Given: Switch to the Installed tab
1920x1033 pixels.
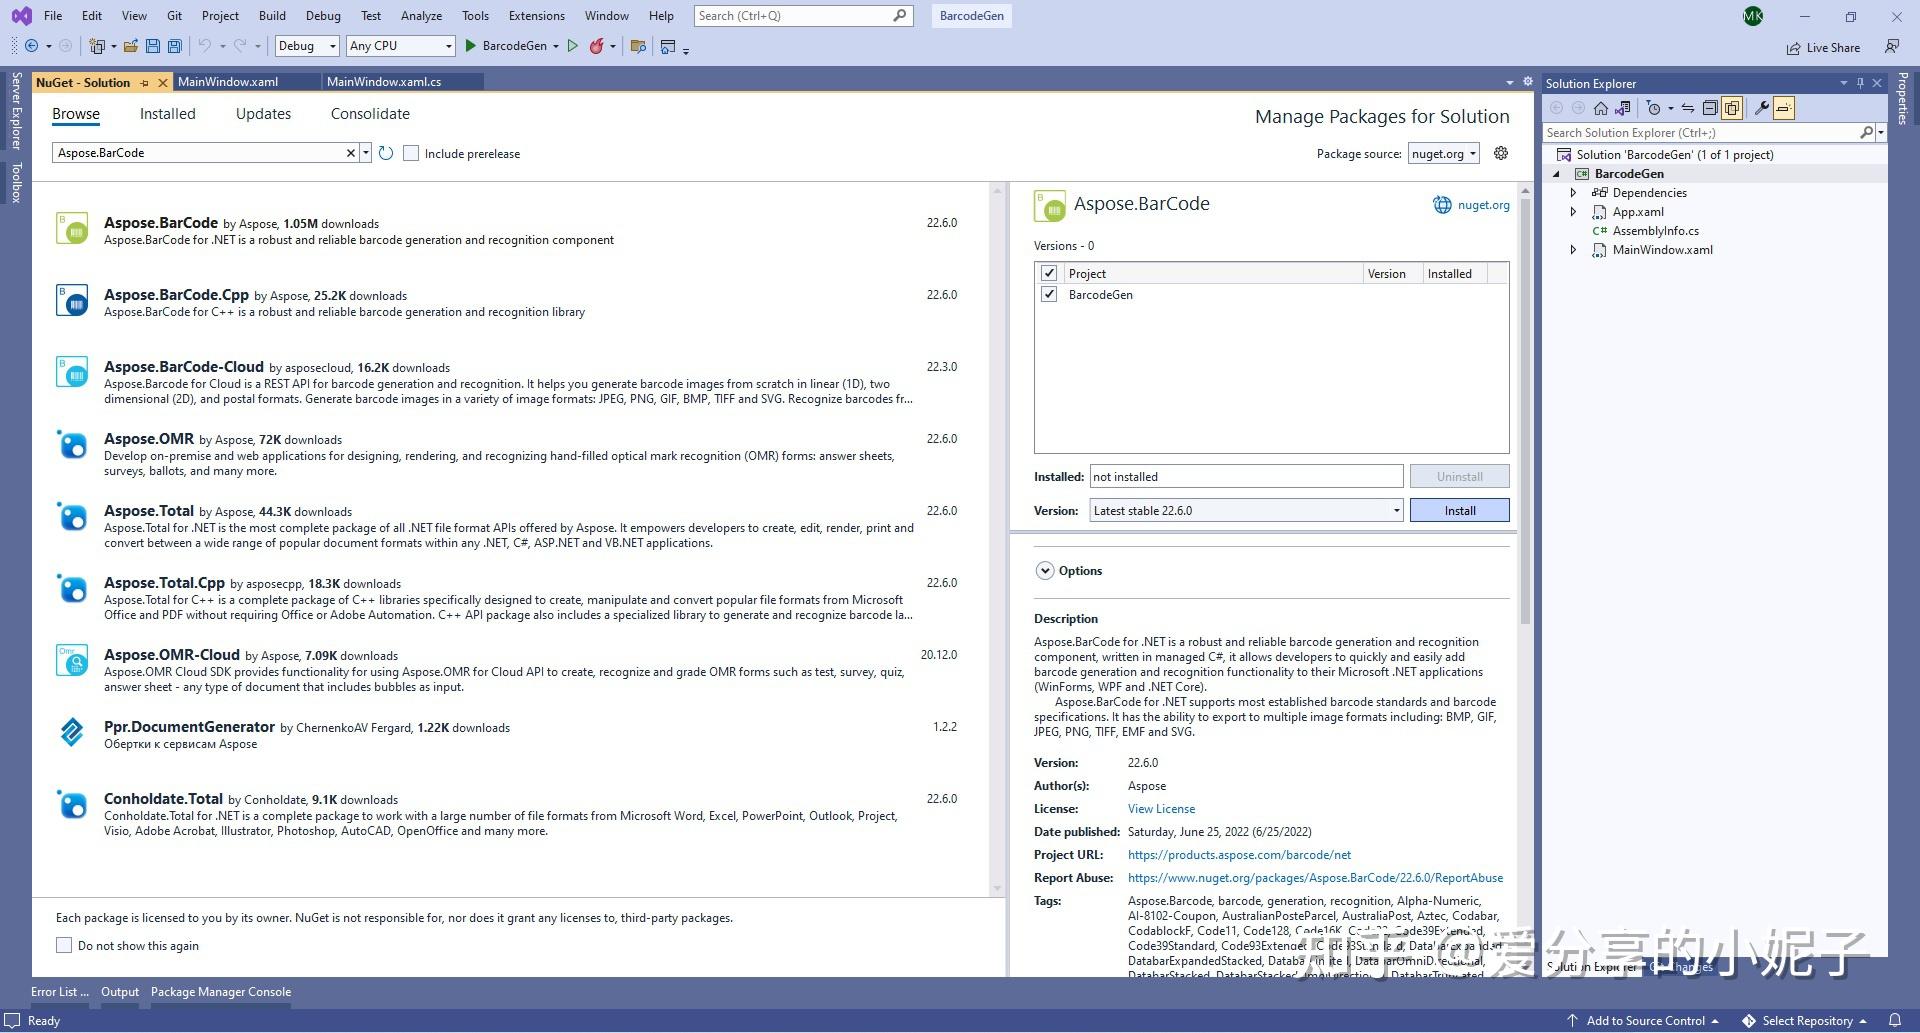Looking at the screenshot, I should point(167,113).
